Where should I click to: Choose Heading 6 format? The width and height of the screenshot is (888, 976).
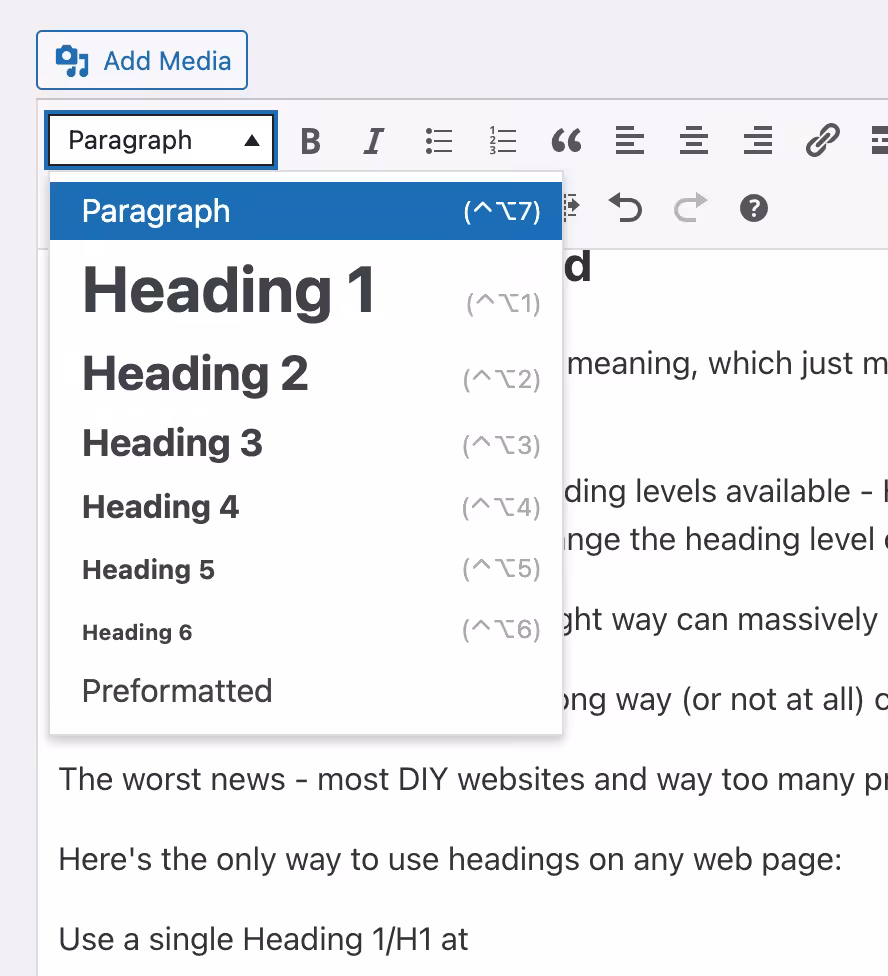click(x=306, y=632)
